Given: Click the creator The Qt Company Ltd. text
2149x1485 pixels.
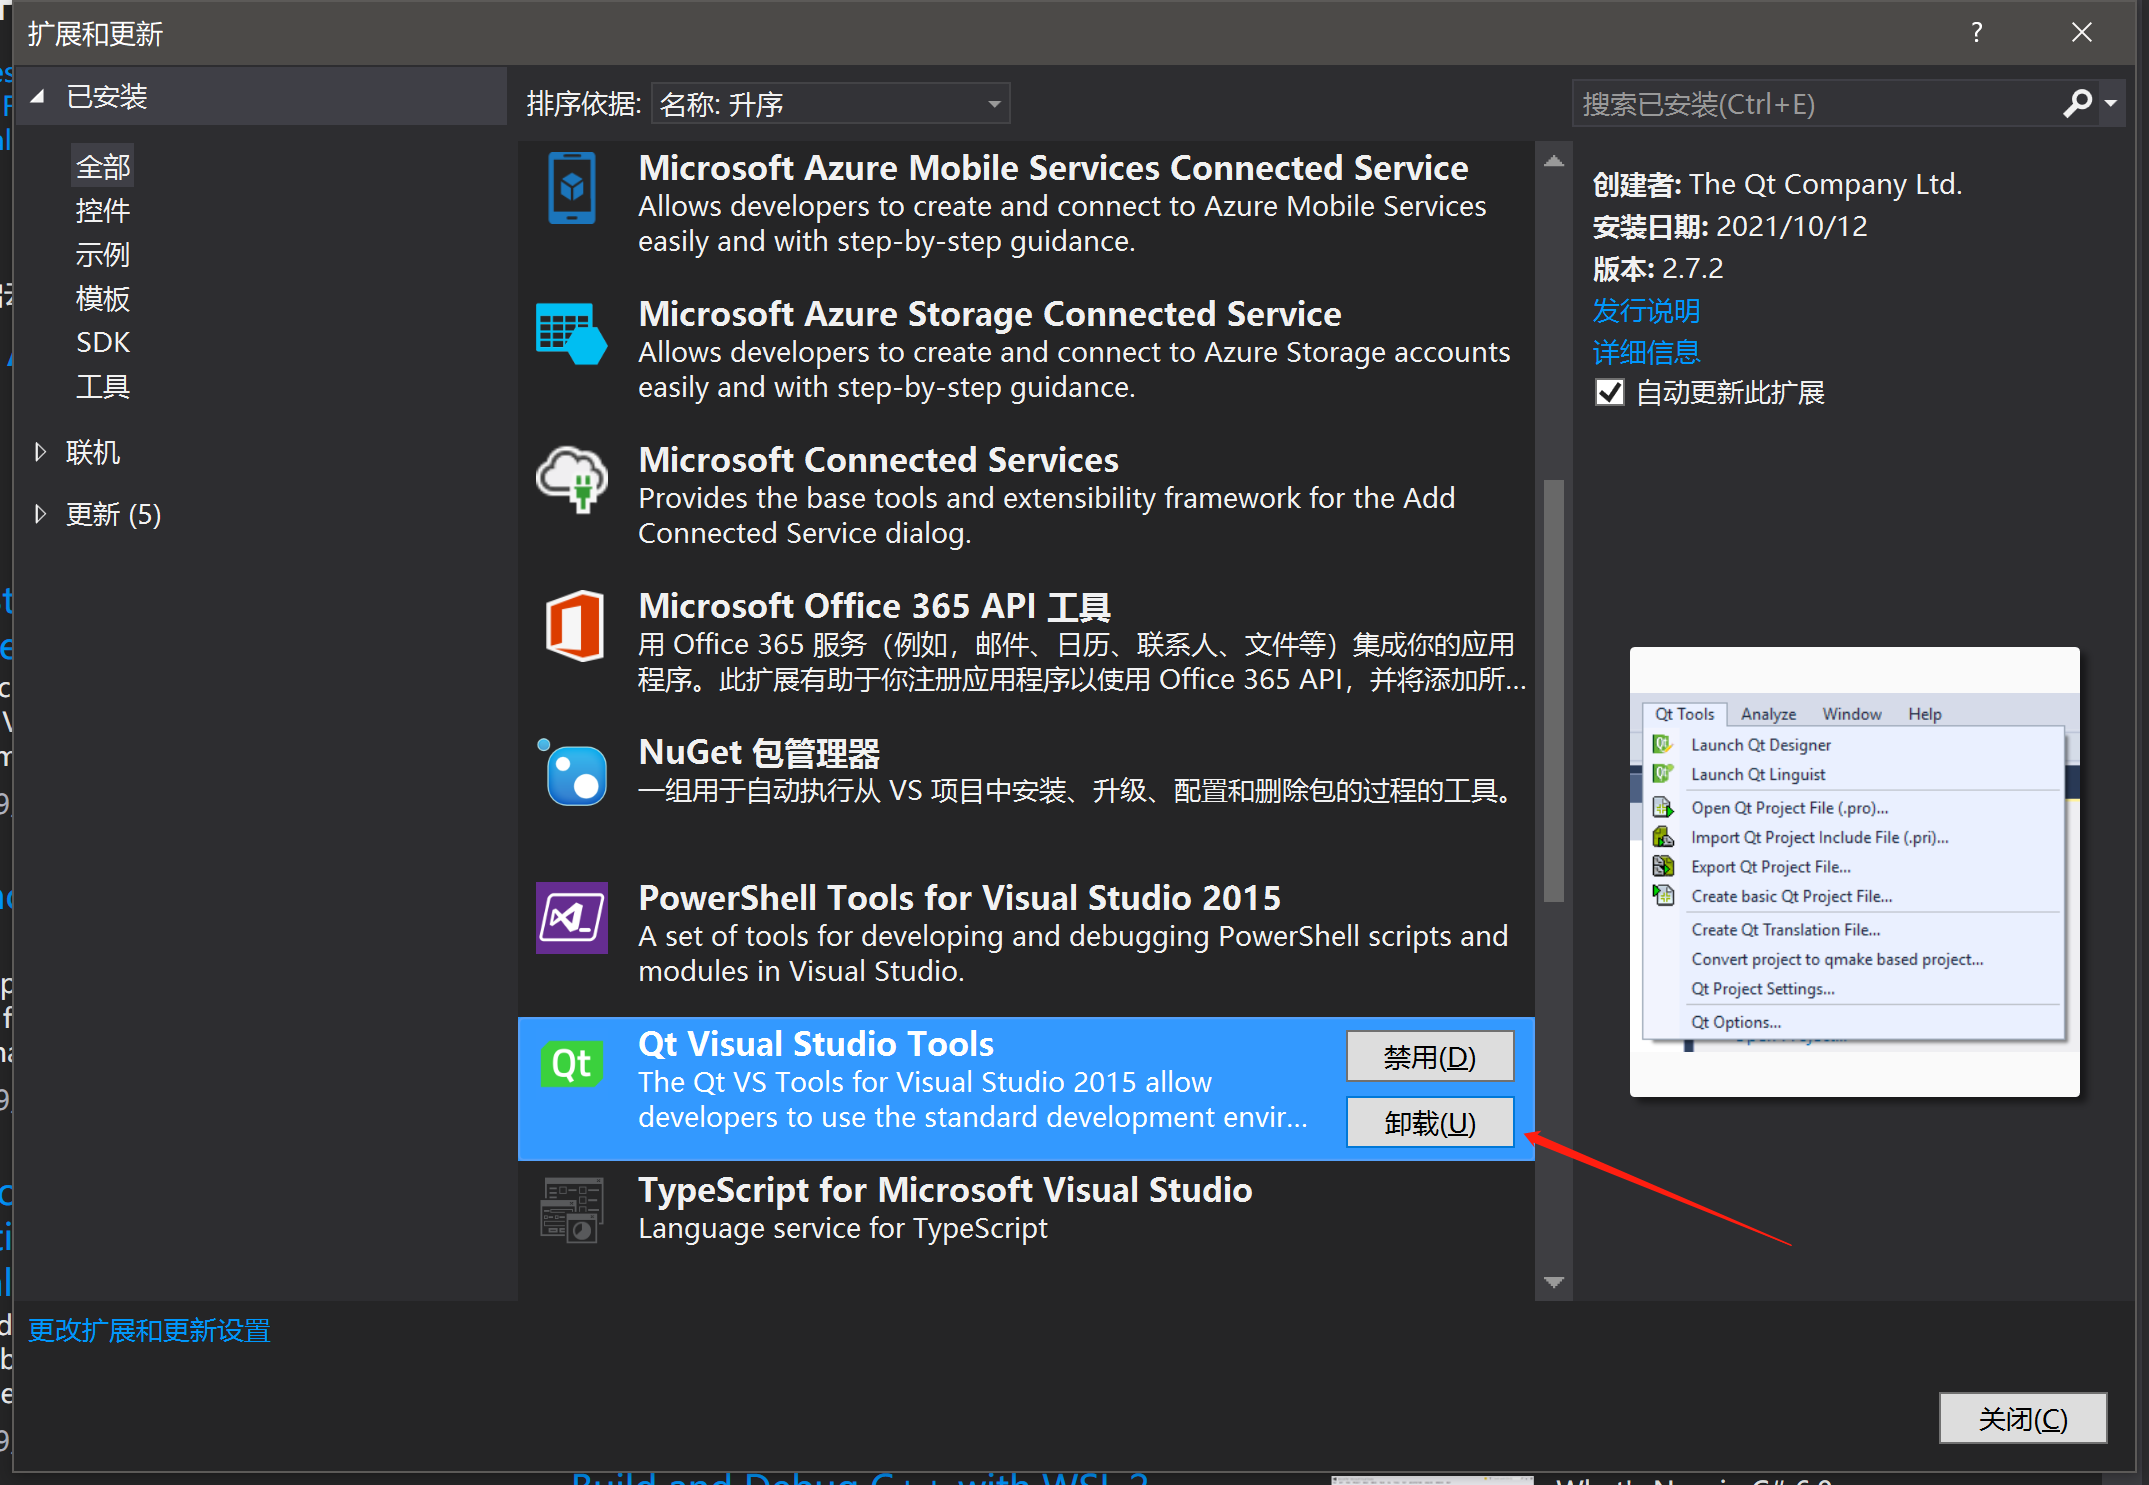Looking at the screenshot, I should coord(1825,184).
